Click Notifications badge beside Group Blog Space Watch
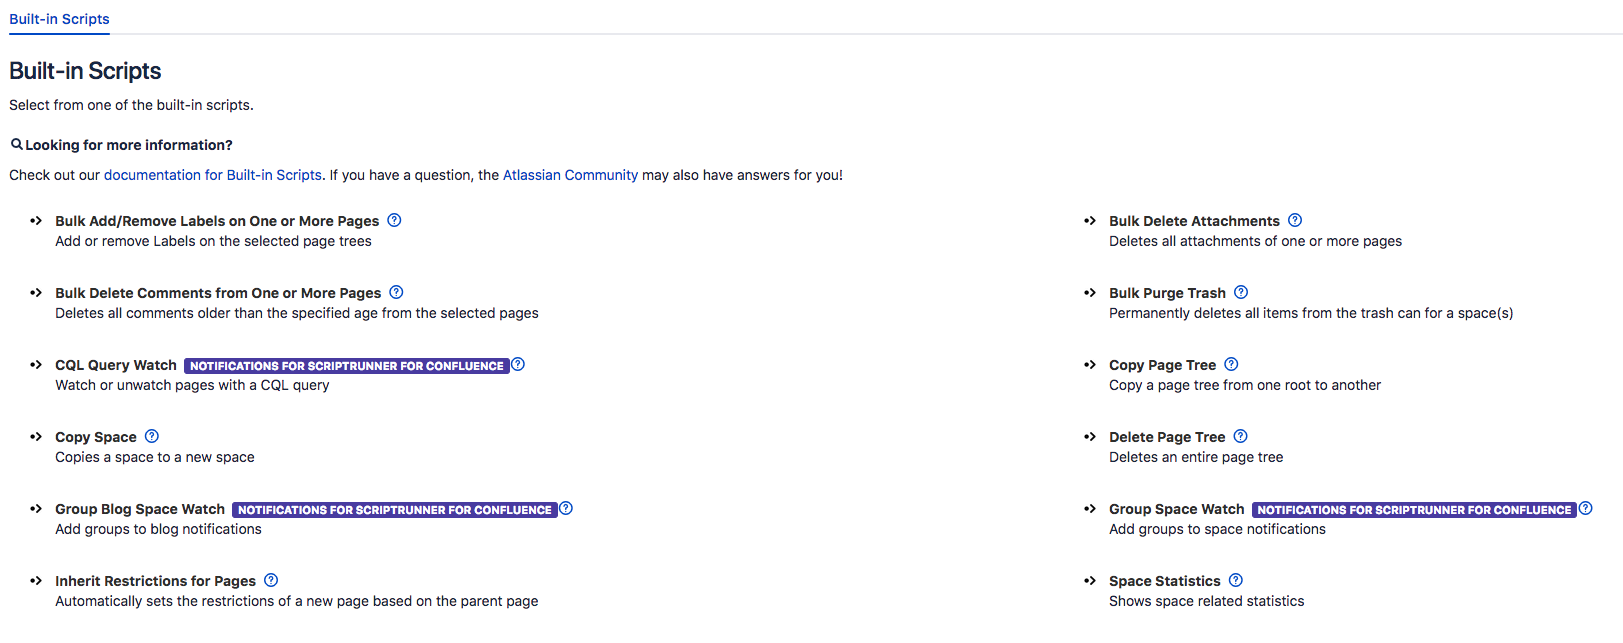 395,510
